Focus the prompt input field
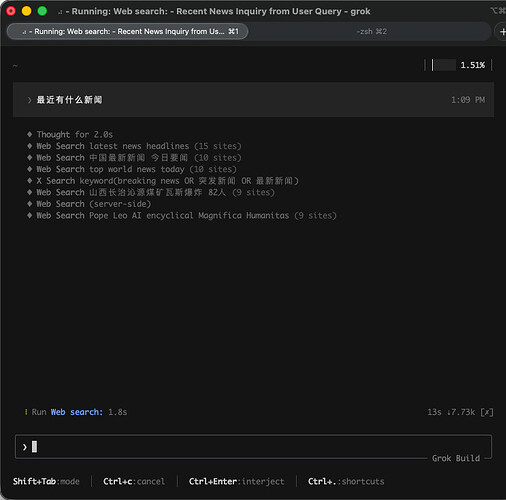 pos(253,447)
